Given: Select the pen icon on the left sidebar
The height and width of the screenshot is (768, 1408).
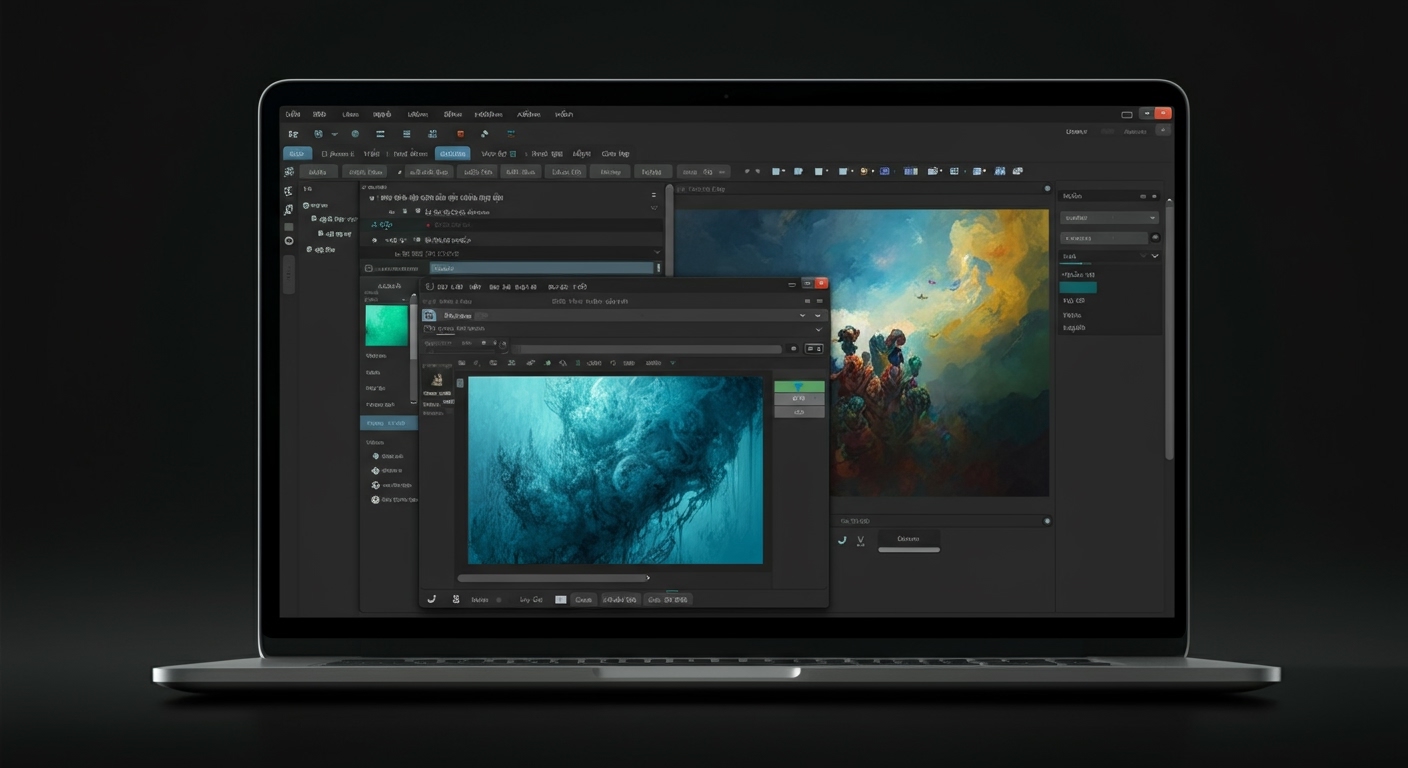Looking at the screenshot, I should point(288,209).
